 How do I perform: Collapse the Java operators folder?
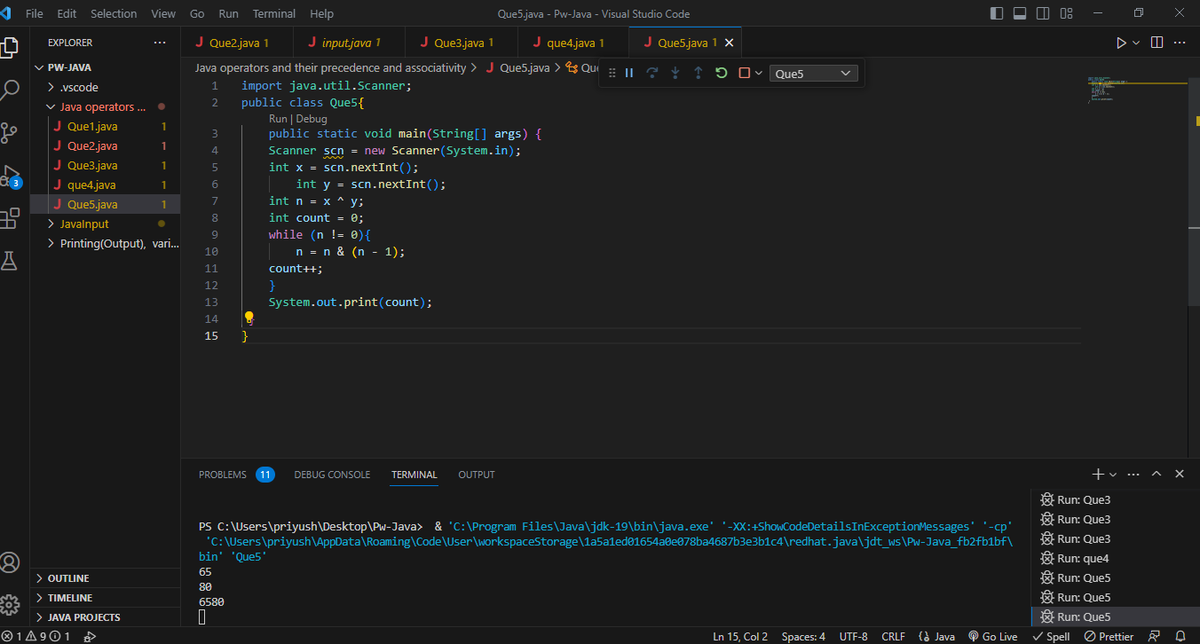(104, 107)
